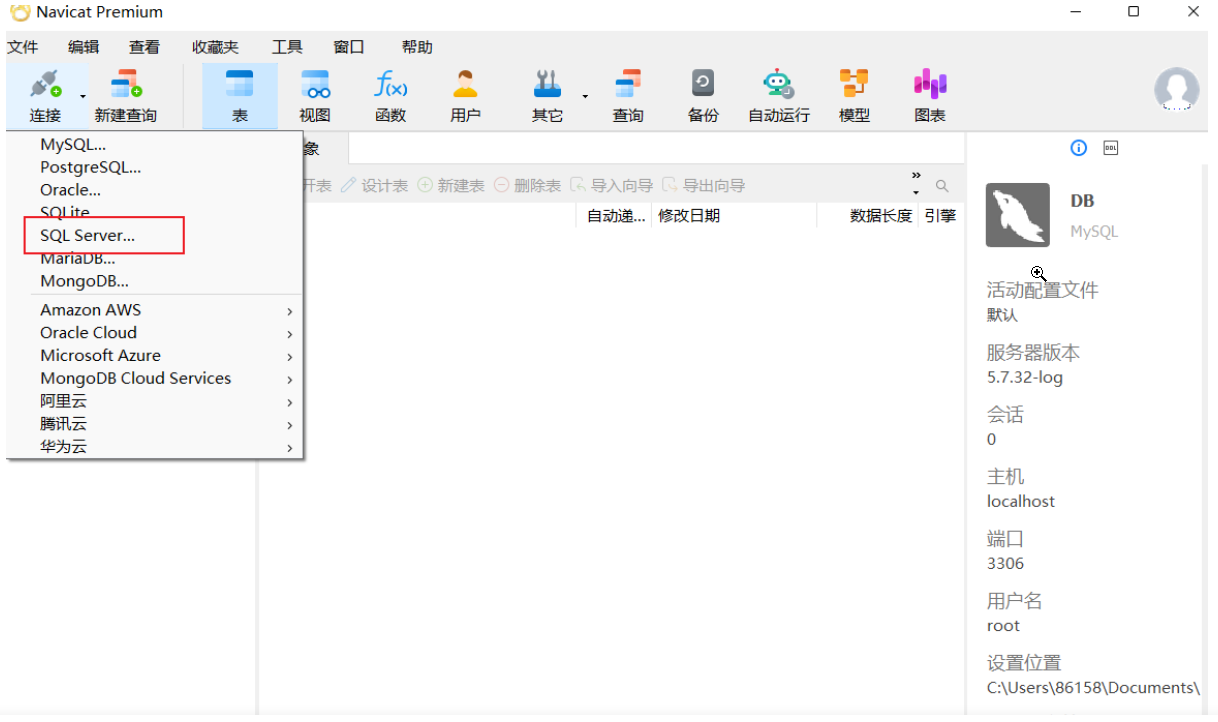Open the 帮助 menu
This screenshot has width=1218, height=722.
tap(417, 47)
